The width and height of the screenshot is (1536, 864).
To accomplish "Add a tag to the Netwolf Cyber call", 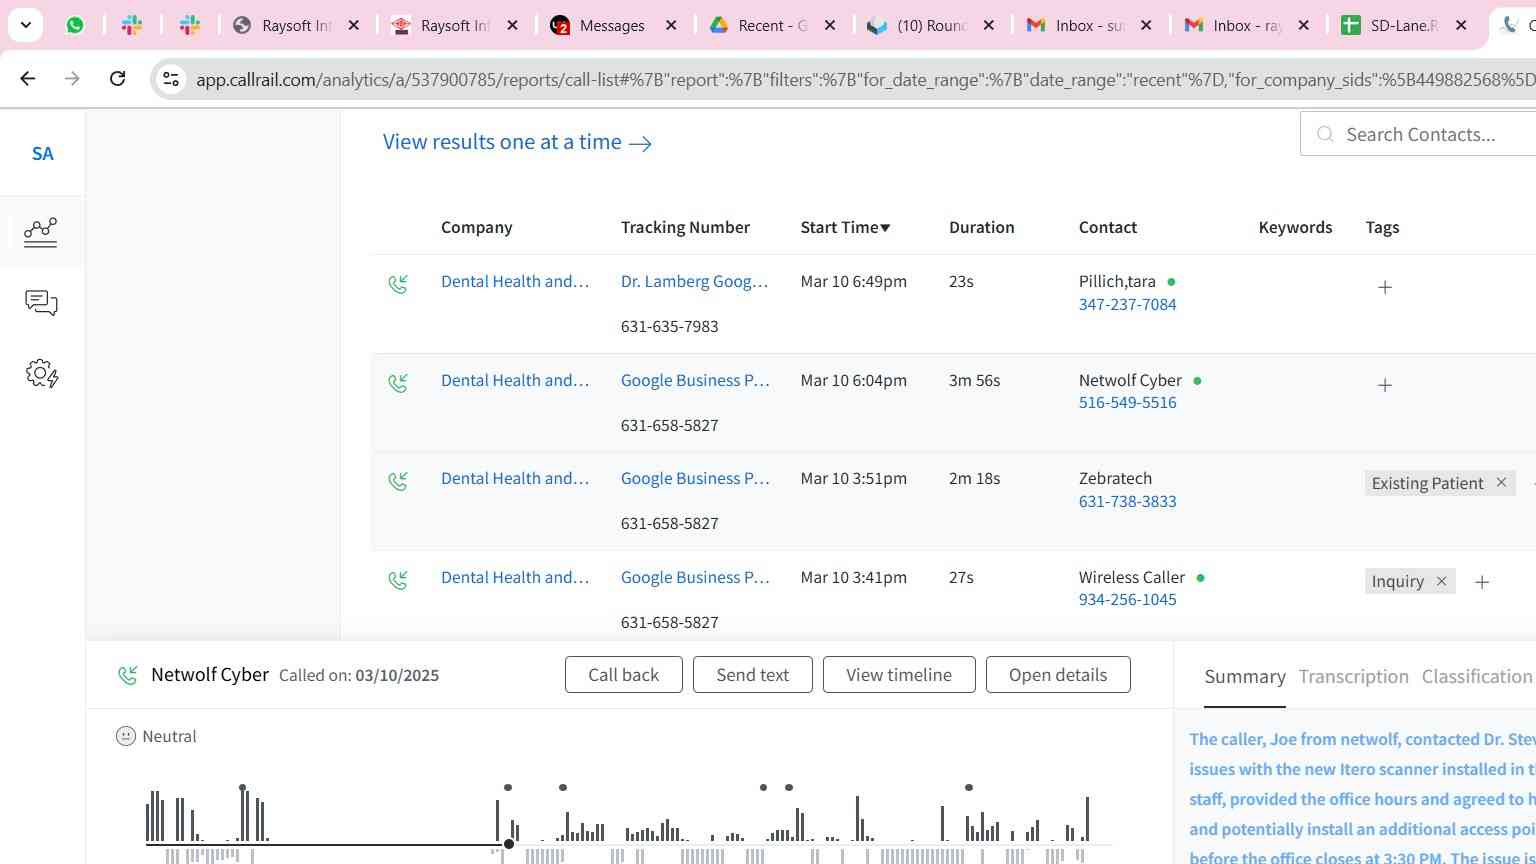I will click(x=1385, y=385).
